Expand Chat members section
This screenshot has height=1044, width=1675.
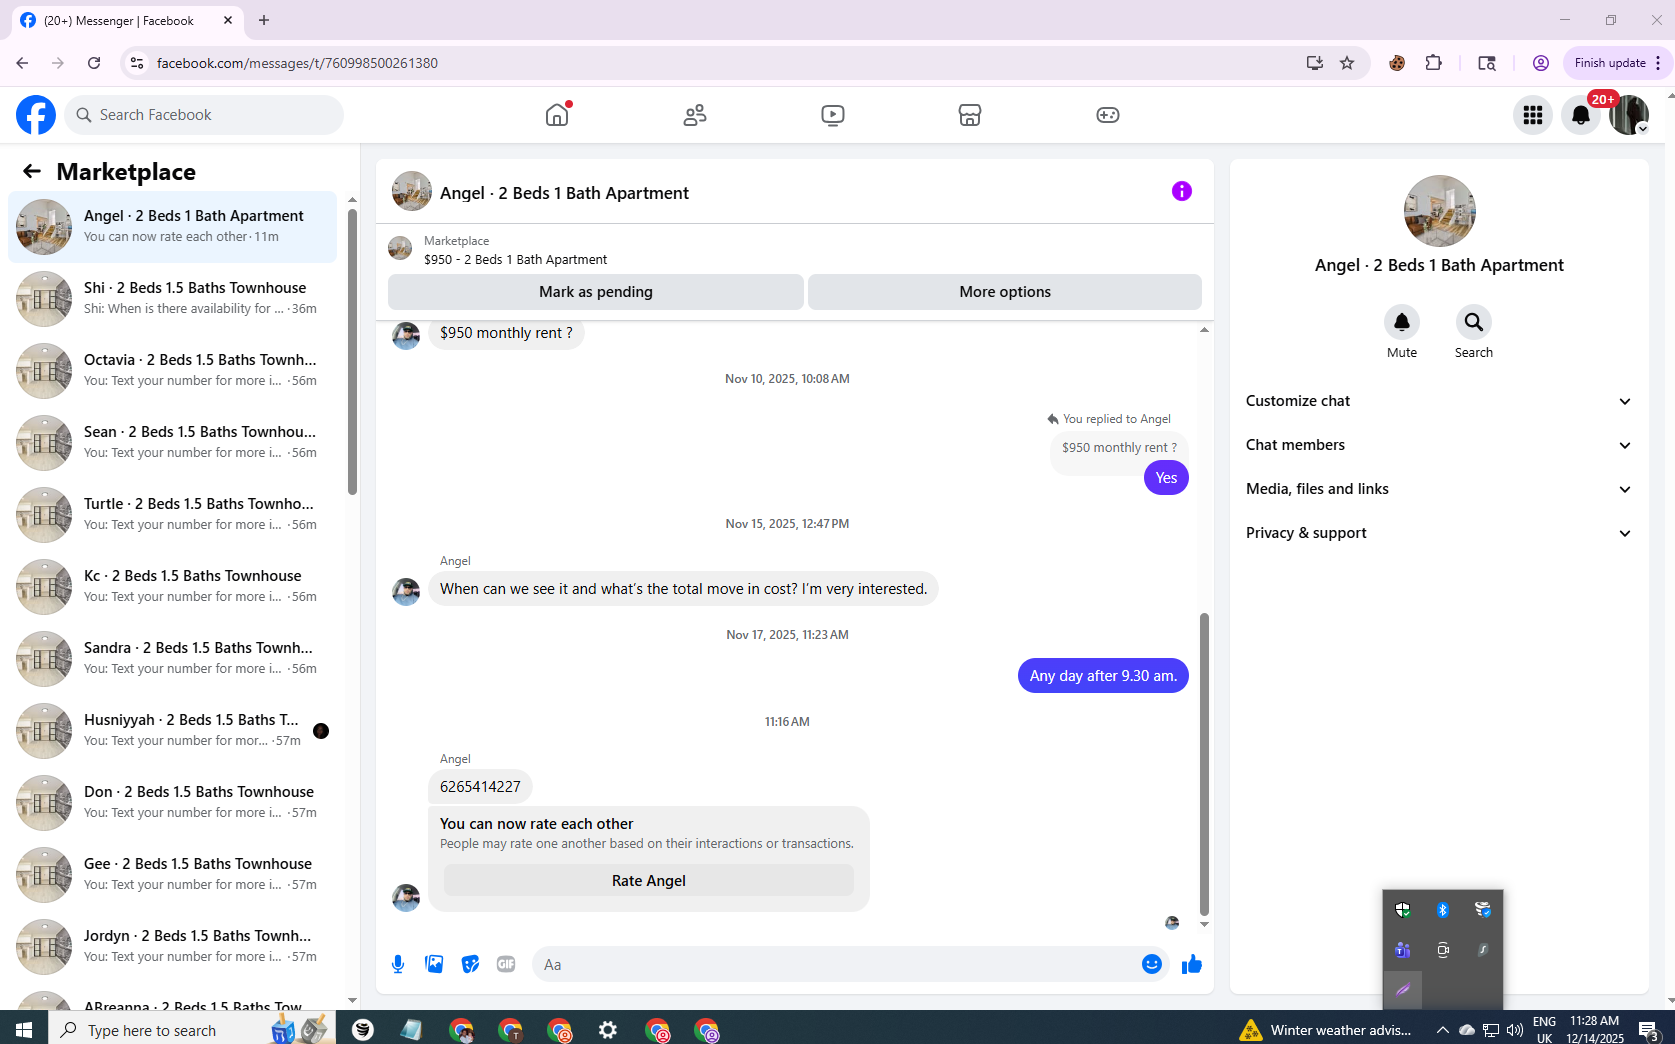tap(1439, 445)
